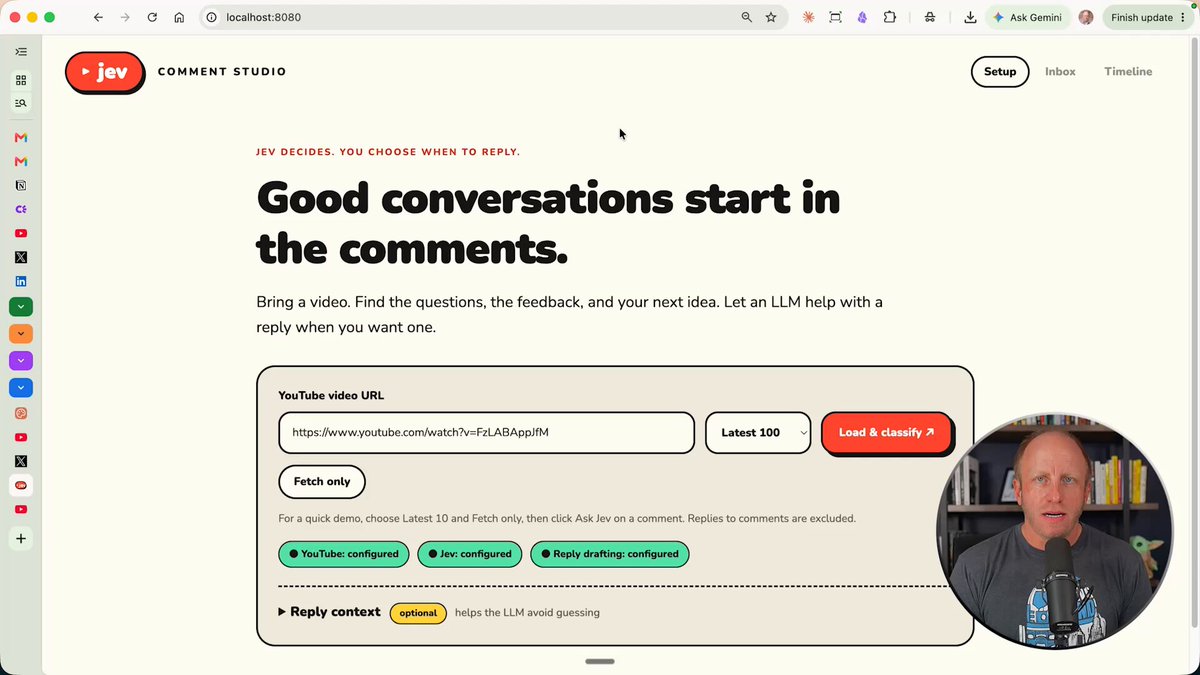The height and width of the screenshot is (675, 1200).
Task: Collapse the vertical tabs sidebar
Action: click(x=21, y=51)
